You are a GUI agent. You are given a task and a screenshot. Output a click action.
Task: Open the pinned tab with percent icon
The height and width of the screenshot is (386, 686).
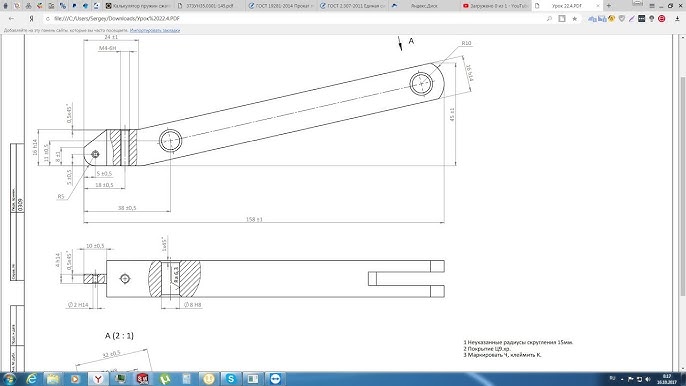(63, 6)
